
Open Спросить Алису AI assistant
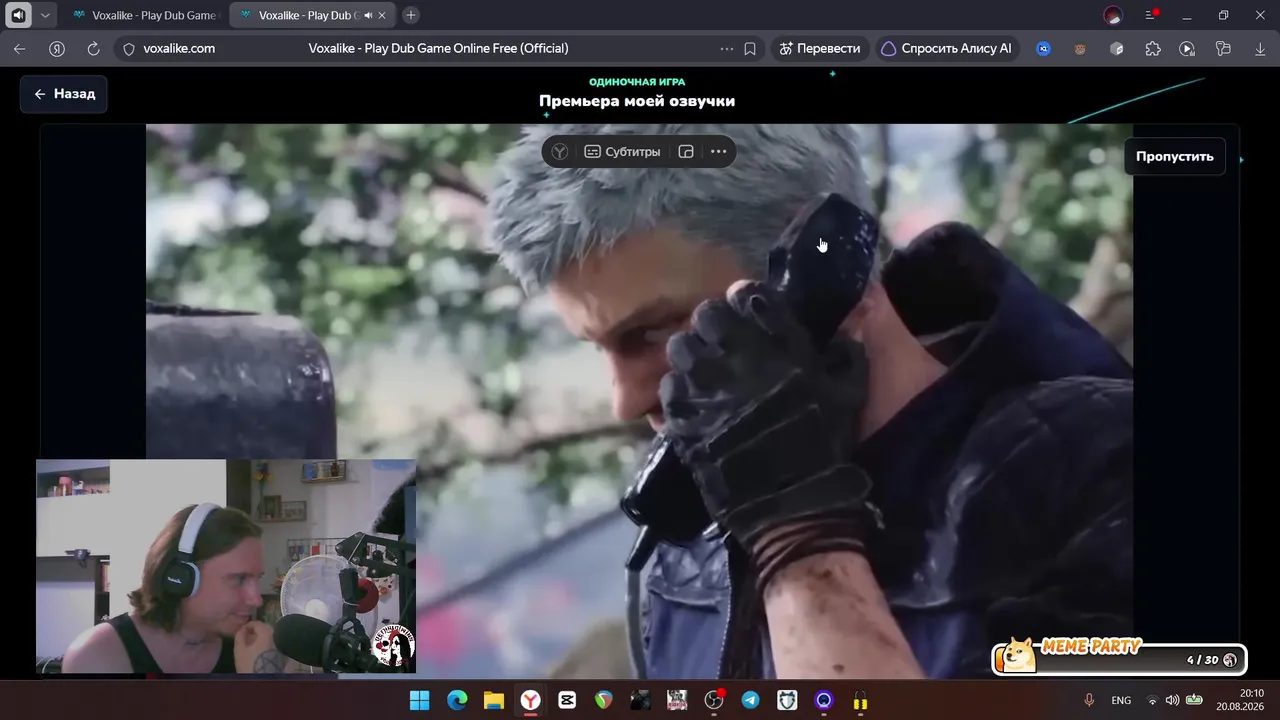point(946,48)
